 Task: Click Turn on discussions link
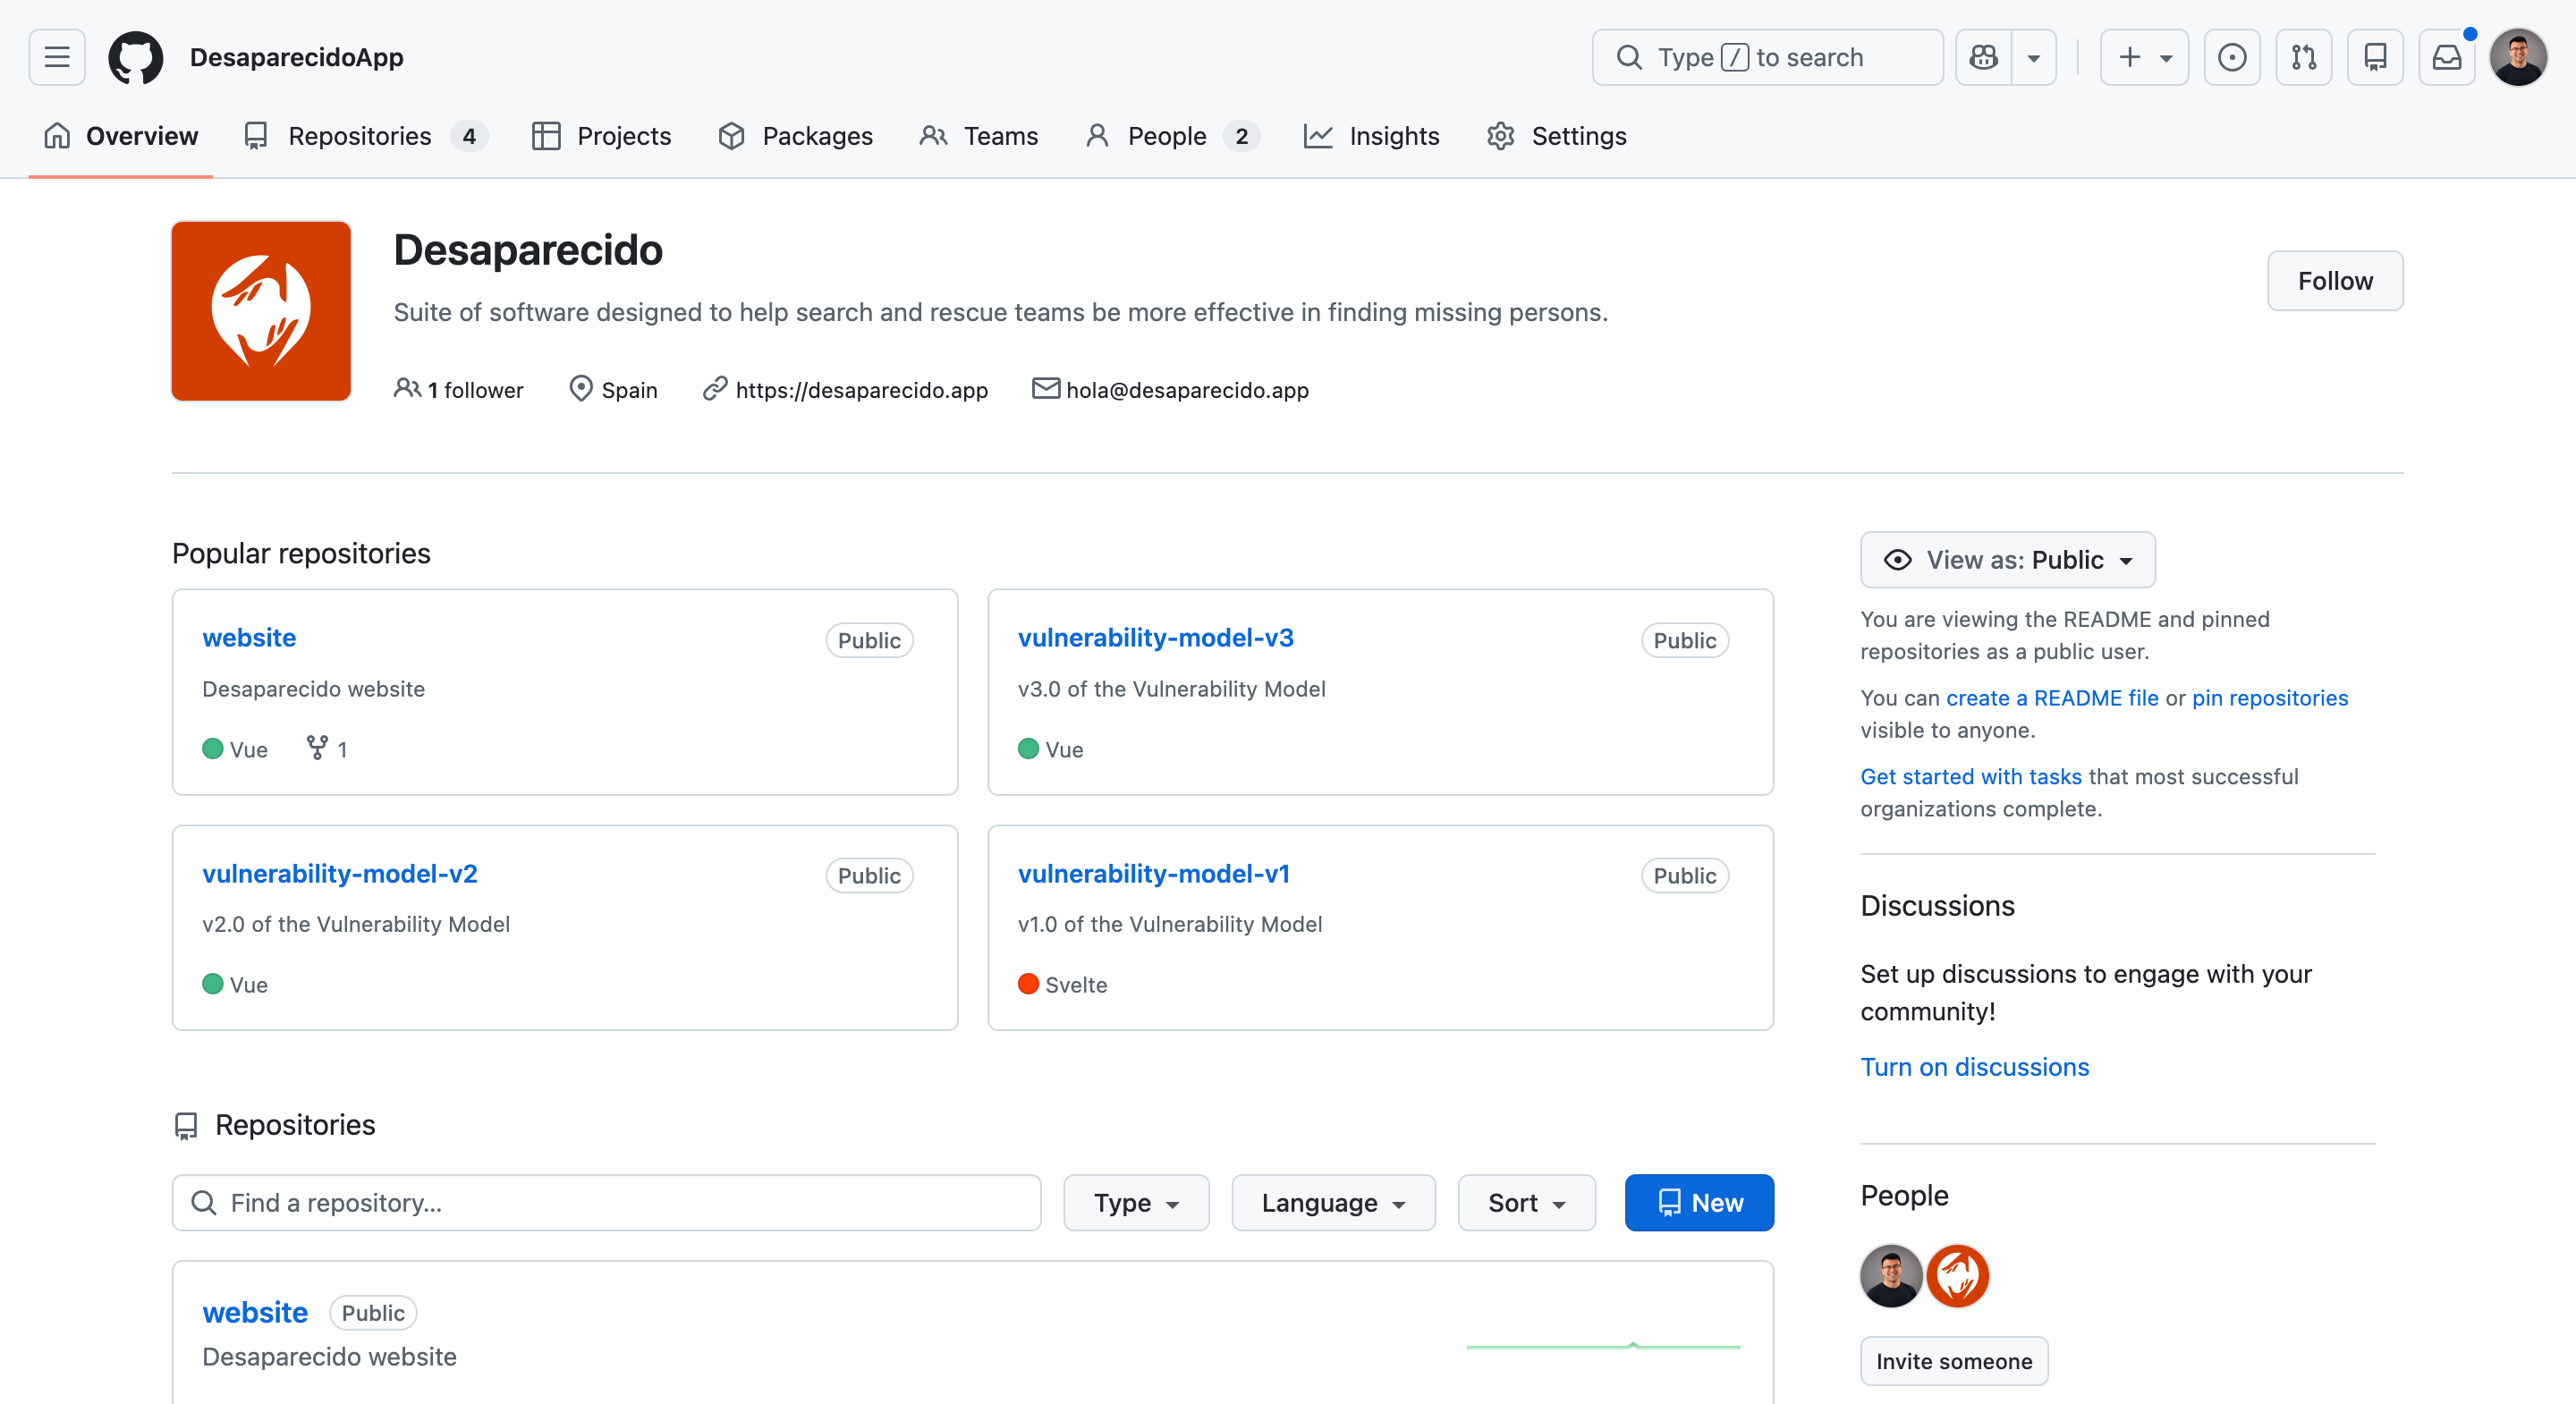[1975, 1067]
